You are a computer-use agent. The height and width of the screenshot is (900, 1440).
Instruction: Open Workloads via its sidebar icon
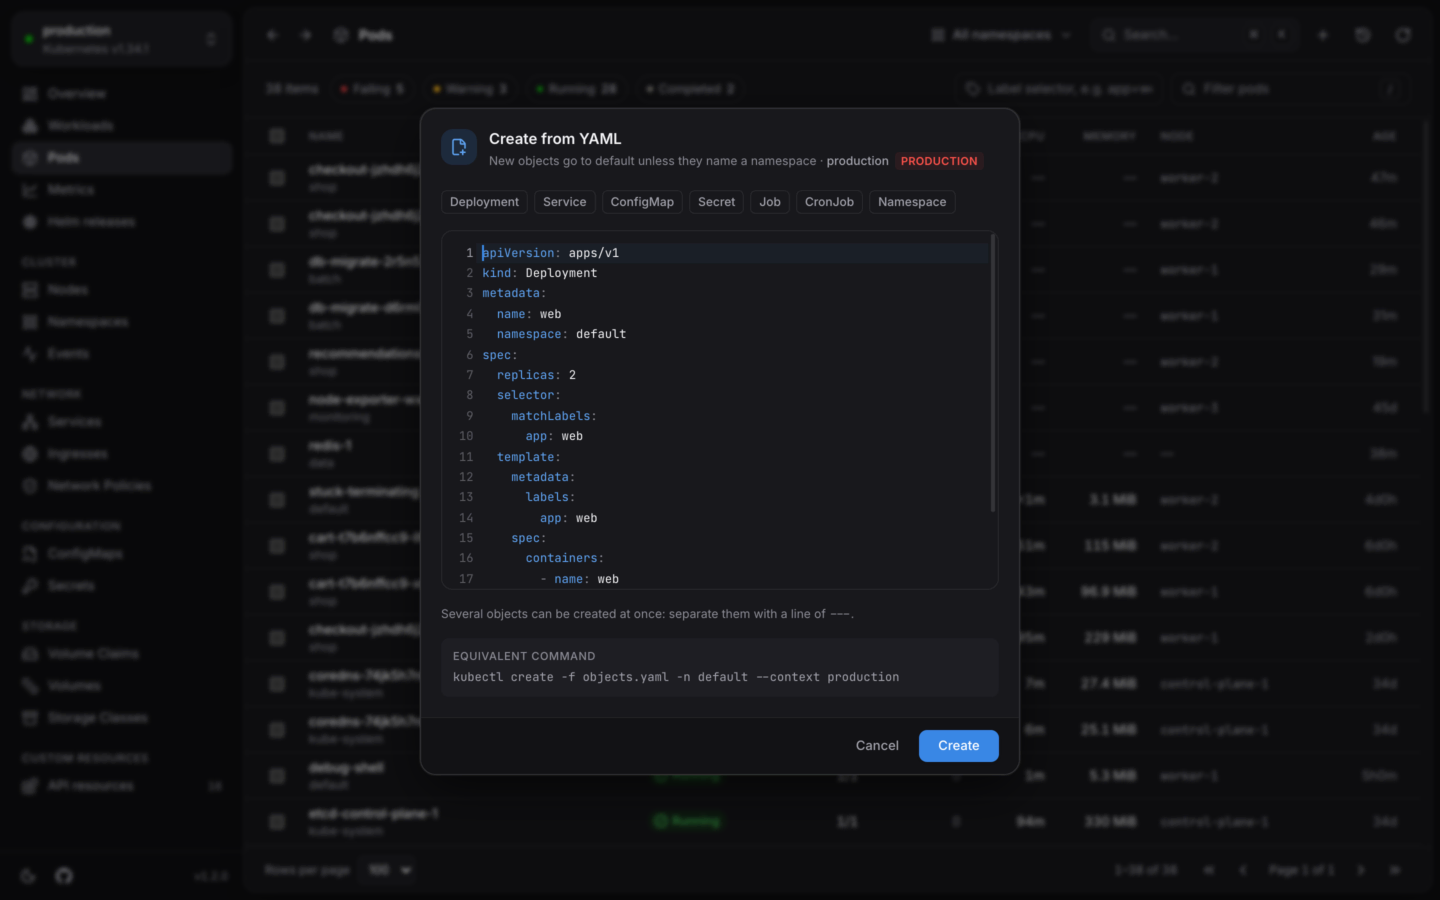coord(30,126)
